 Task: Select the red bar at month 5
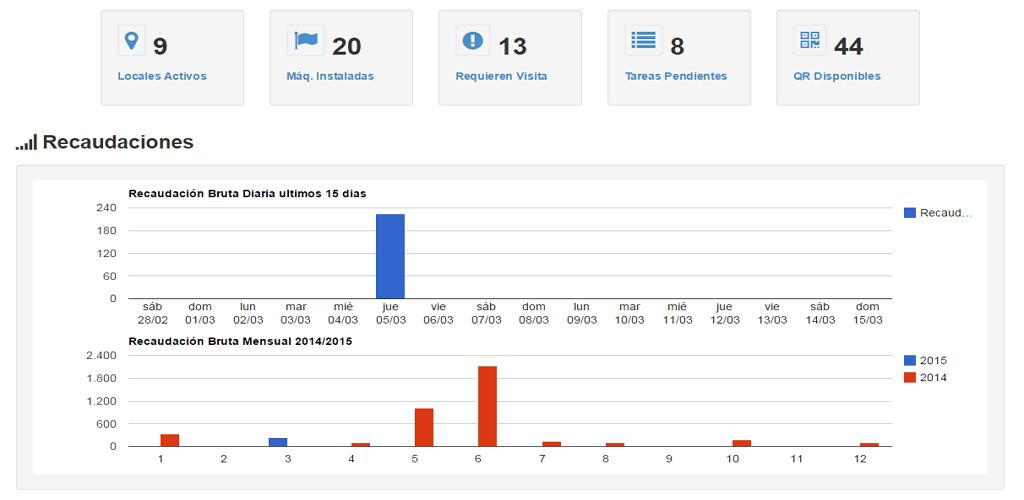coord(424,428)
